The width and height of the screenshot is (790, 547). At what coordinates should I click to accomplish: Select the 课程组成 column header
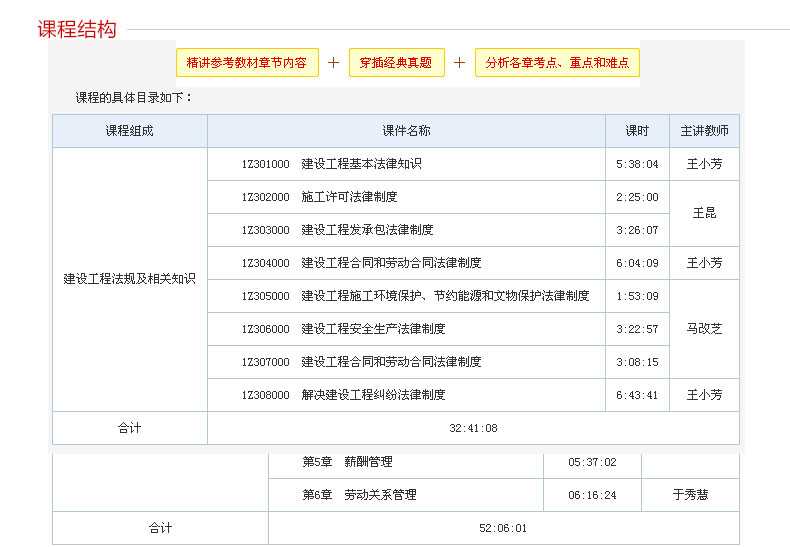pyautogui.click(x=130, y=131)
